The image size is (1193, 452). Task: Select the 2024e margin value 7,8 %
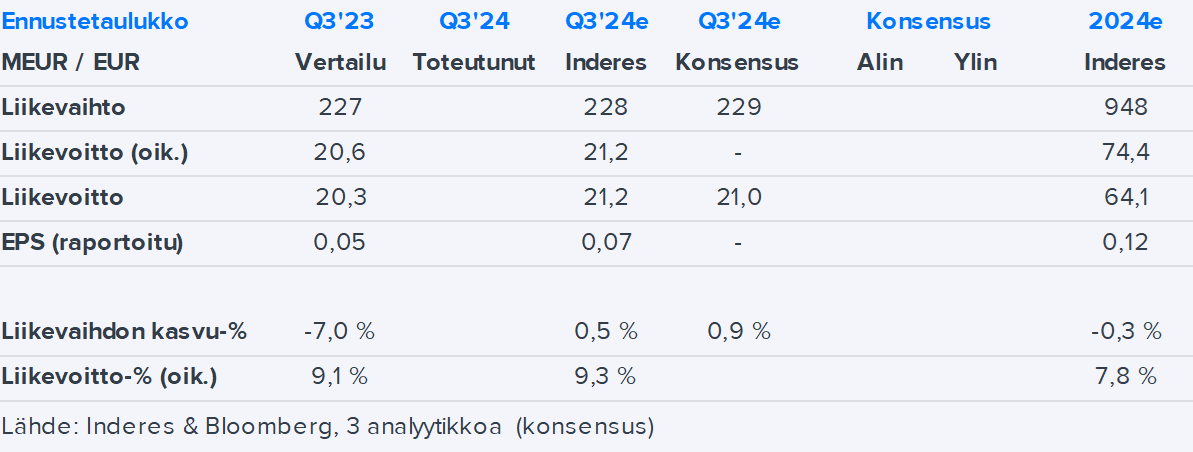coord(1126,376)
